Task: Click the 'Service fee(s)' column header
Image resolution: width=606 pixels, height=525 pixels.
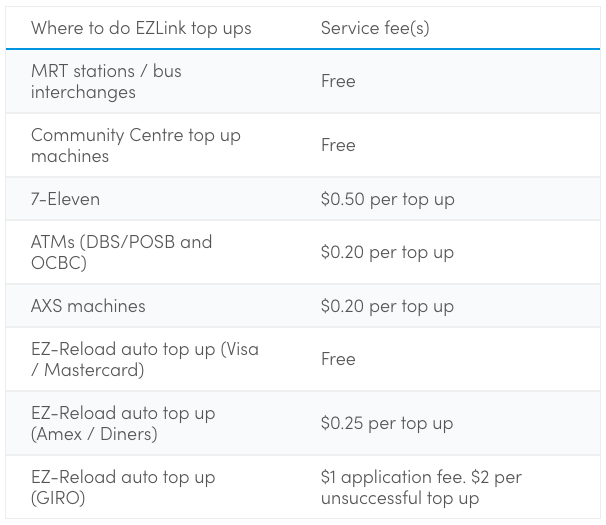Action: click(375, 27)
